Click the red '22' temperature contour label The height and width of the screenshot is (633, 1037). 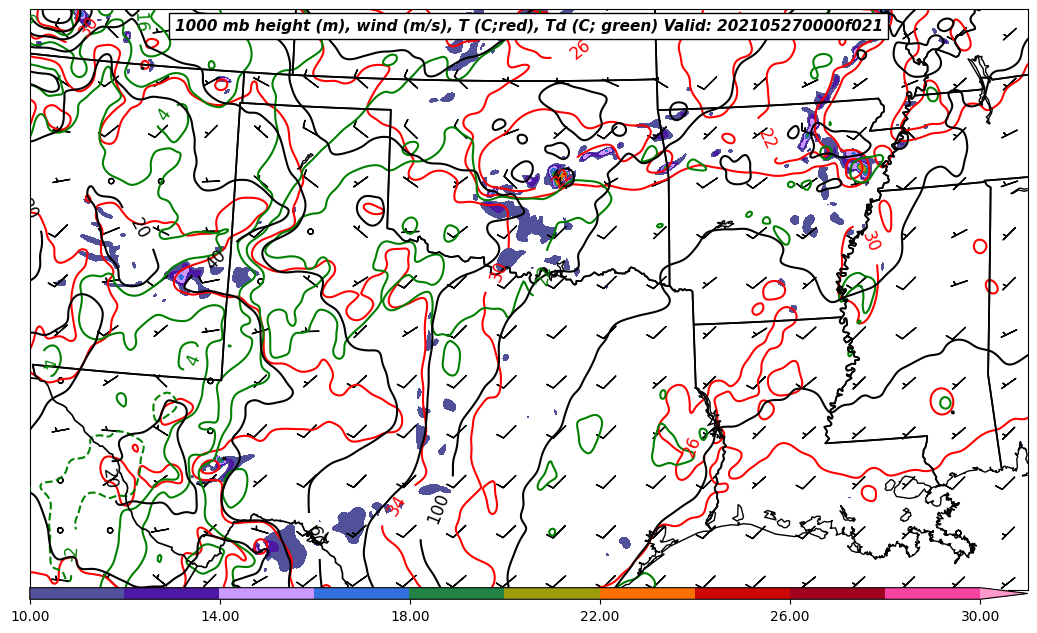pos(768,138)
